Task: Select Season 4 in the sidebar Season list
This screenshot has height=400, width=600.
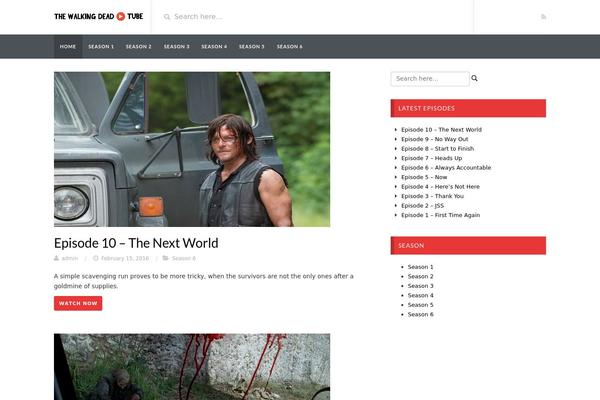Action: pyautogui.click(x=421, y=296)
